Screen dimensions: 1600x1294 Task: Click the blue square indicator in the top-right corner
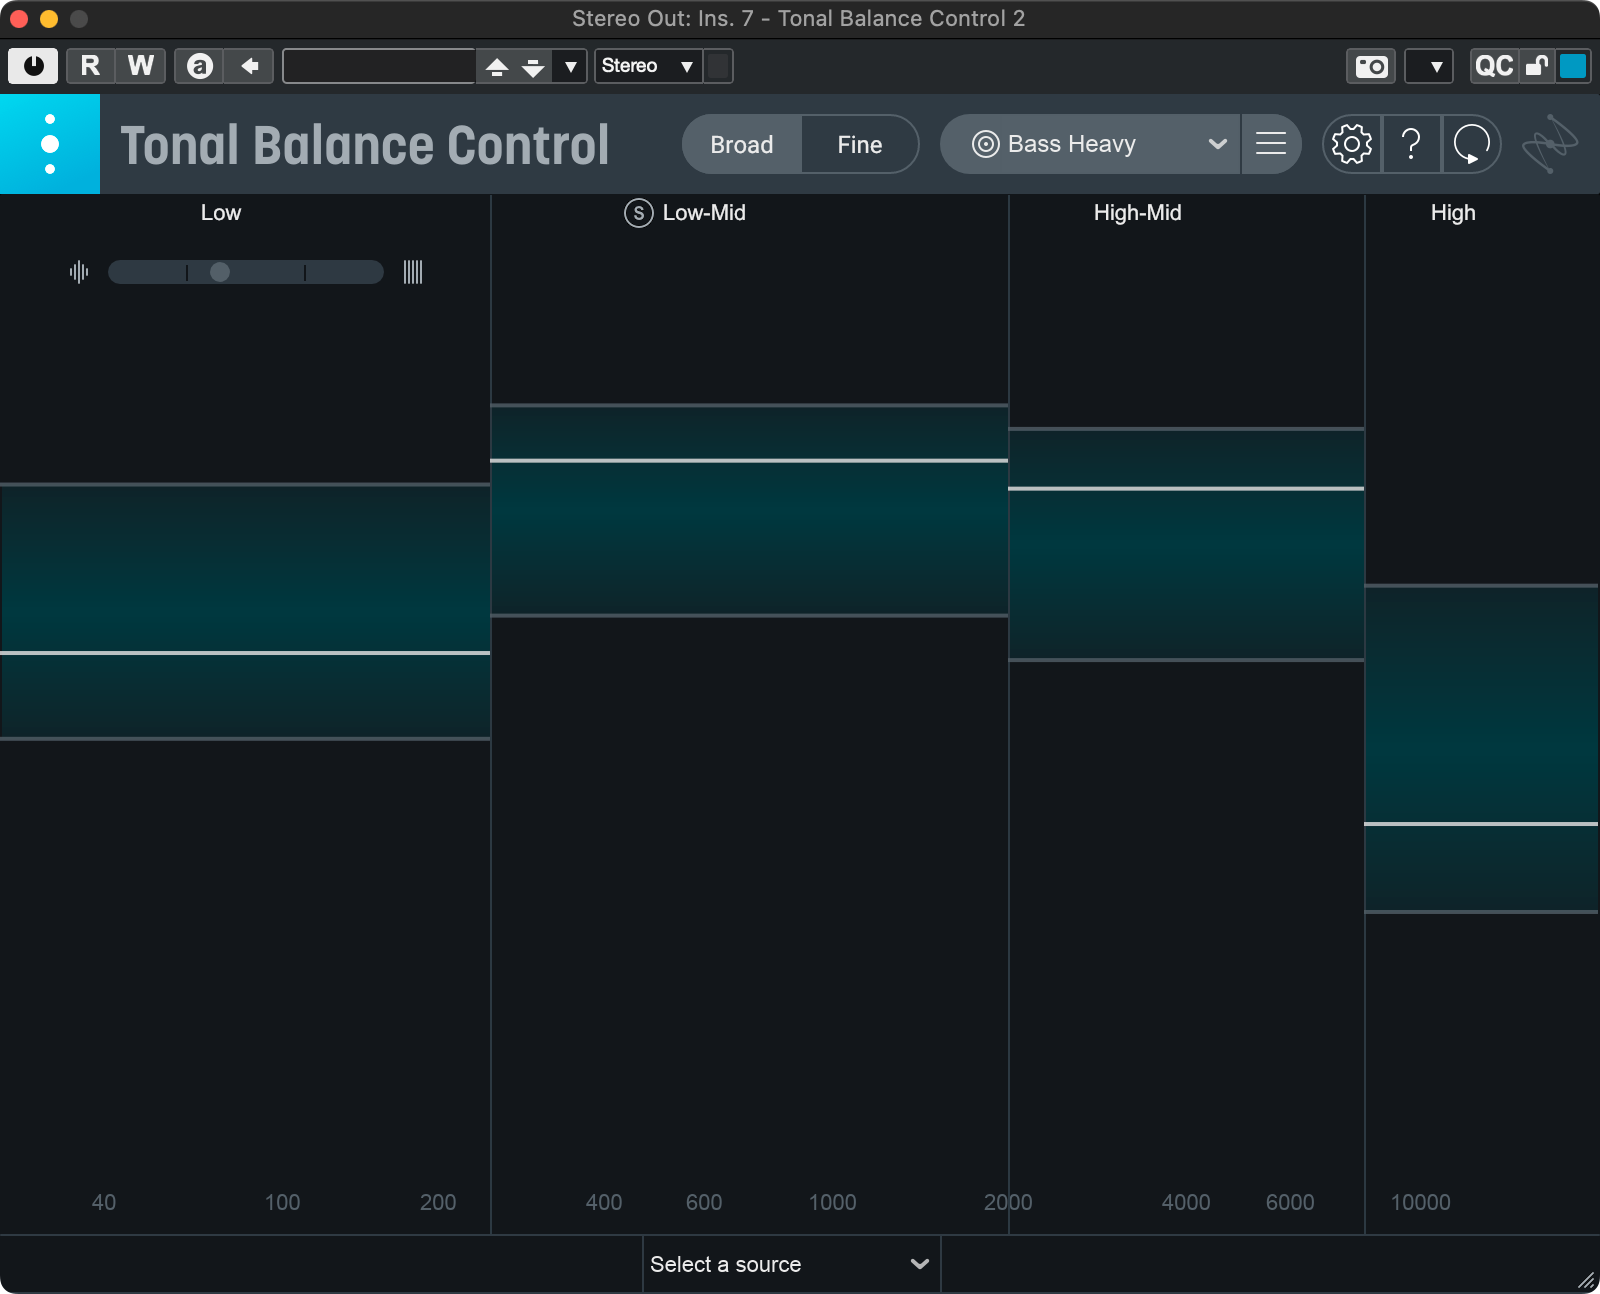coord(1573,66)
